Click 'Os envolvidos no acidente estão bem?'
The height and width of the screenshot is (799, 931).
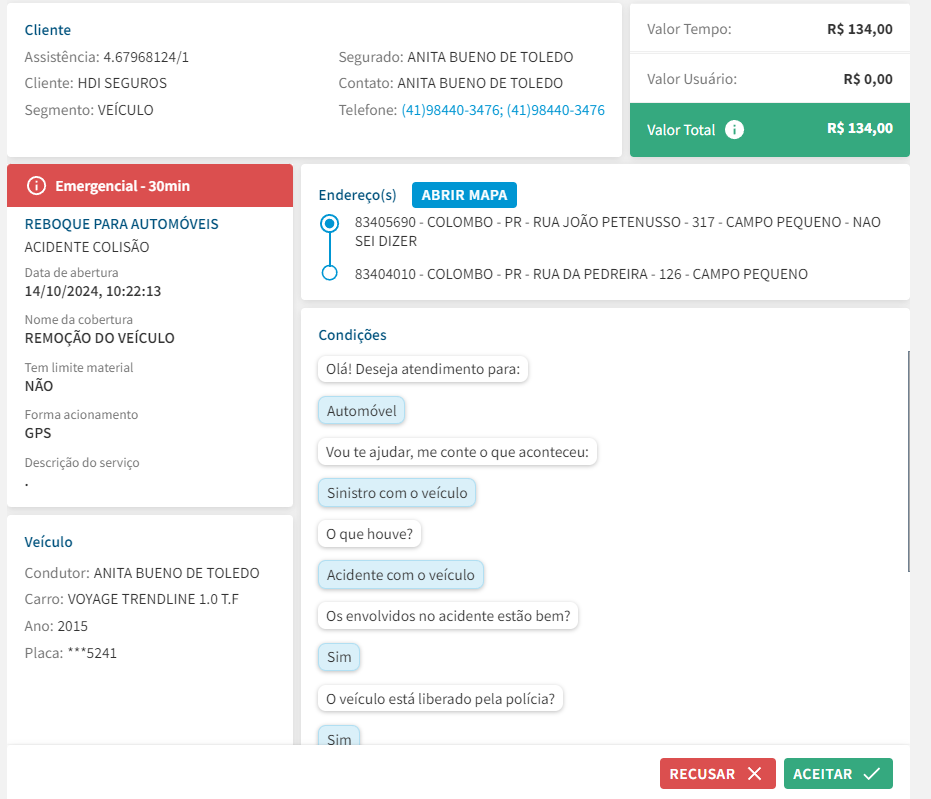coord(448,616)
